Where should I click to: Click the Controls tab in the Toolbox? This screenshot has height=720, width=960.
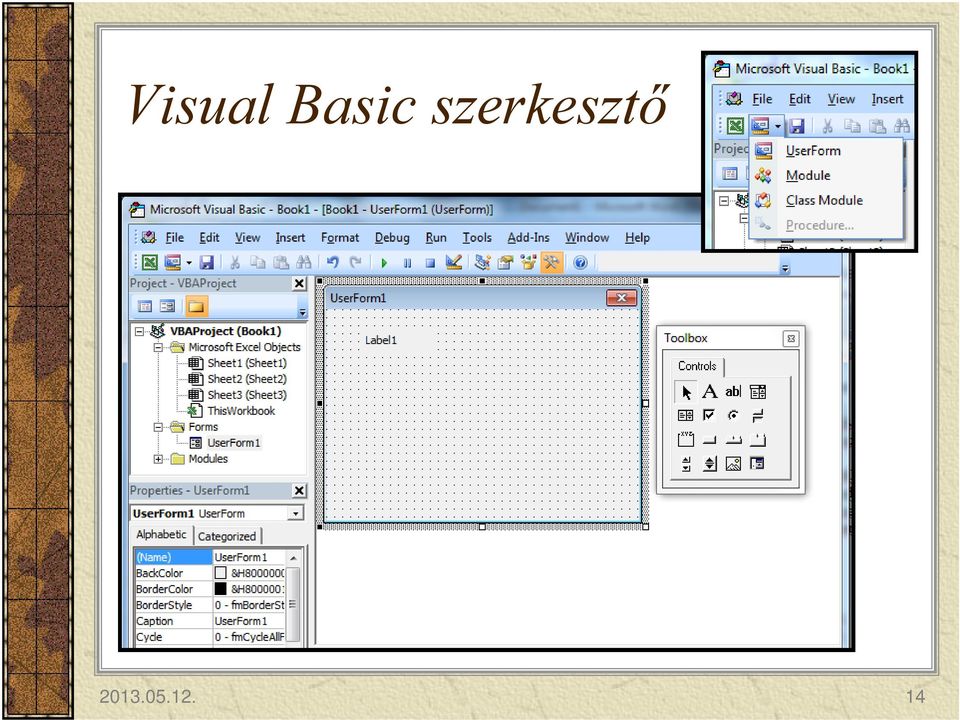point(697,366)
